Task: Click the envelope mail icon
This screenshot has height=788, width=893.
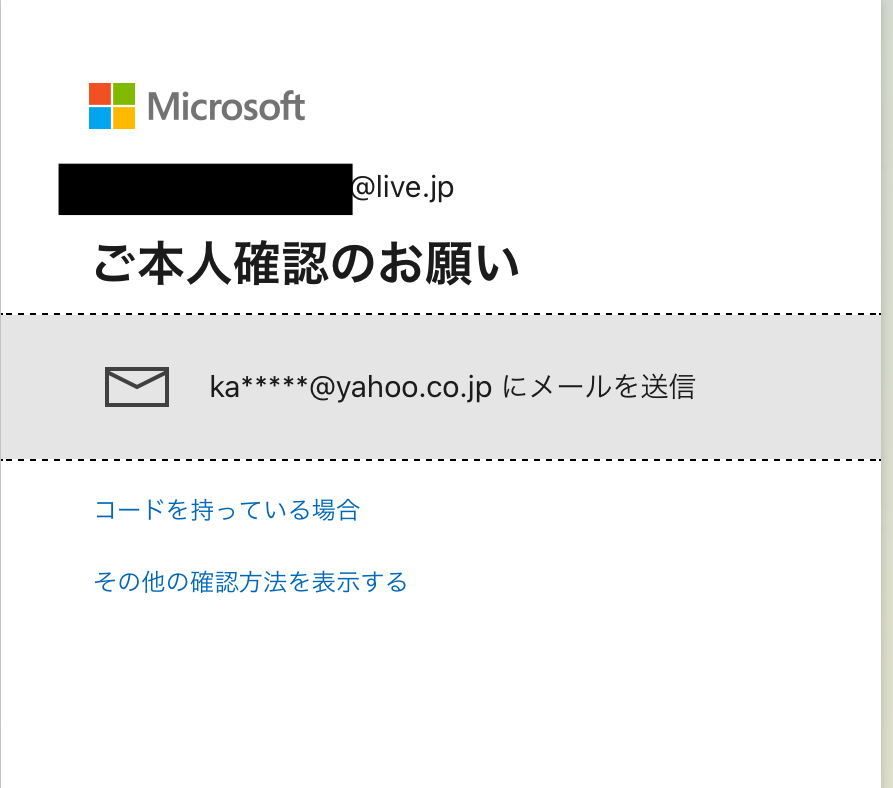Action: 137,387
